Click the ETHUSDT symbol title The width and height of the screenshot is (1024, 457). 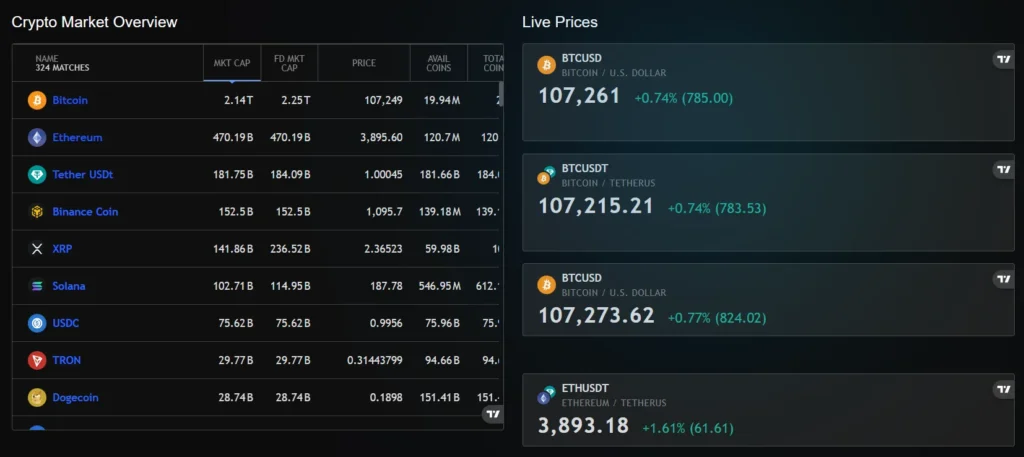(585, 388)
